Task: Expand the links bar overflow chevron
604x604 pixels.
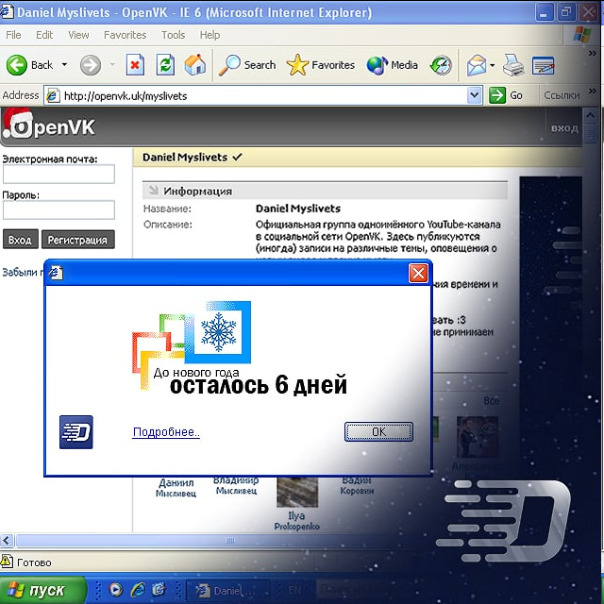Action: (x=592, y=91)
